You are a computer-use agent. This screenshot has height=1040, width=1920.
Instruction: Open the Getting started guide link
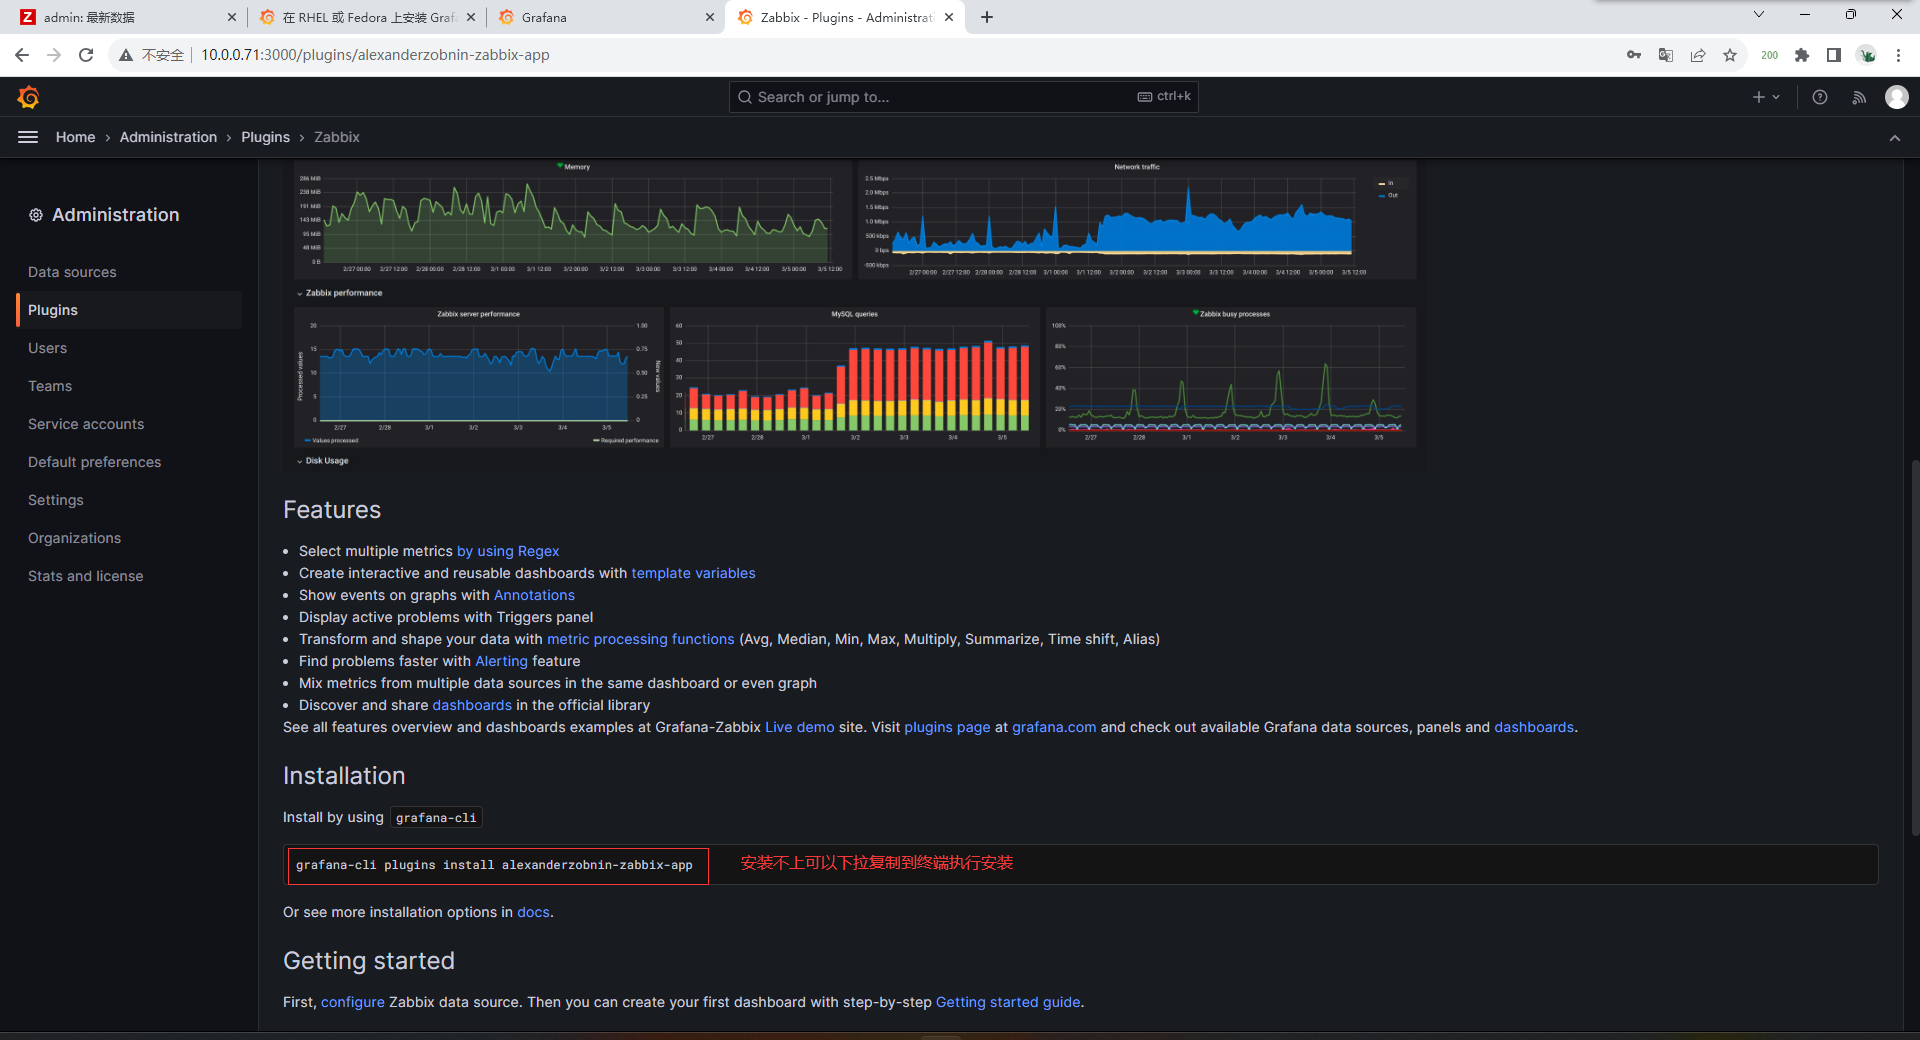point(1008,1002)
